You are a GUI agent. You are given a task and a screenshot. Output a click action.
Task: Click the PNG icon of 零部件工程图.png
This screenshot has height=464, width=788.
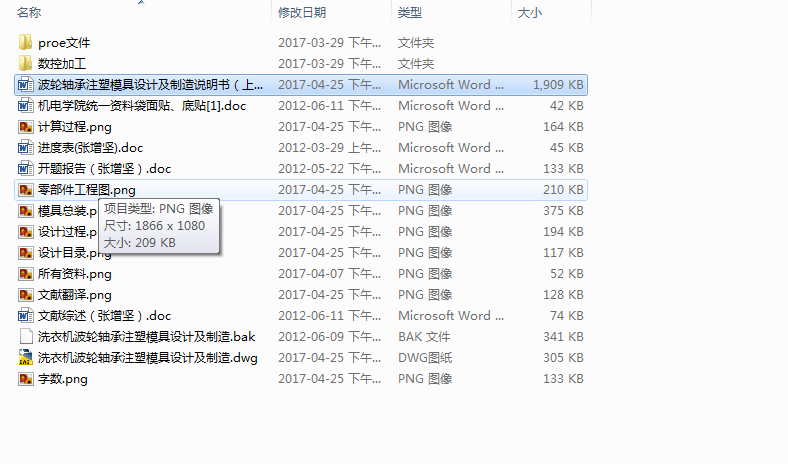(x=26, y=190)
